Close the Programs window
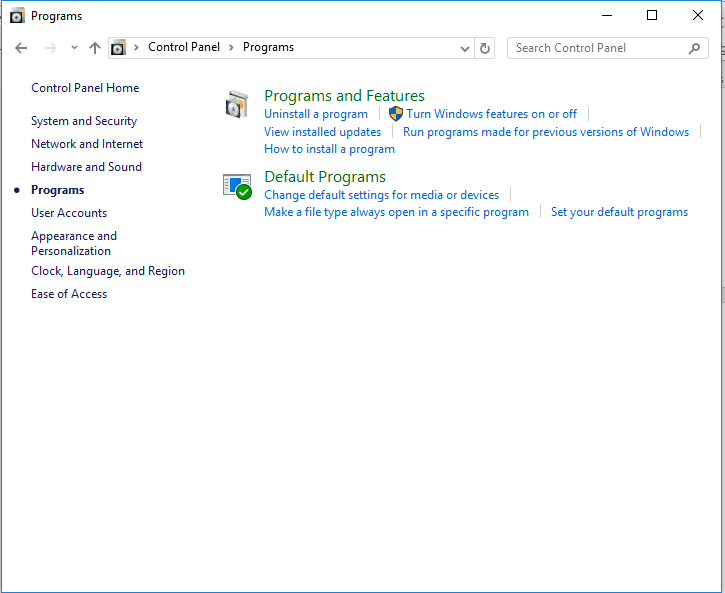 pyautogui.click(x=698, y=15)
